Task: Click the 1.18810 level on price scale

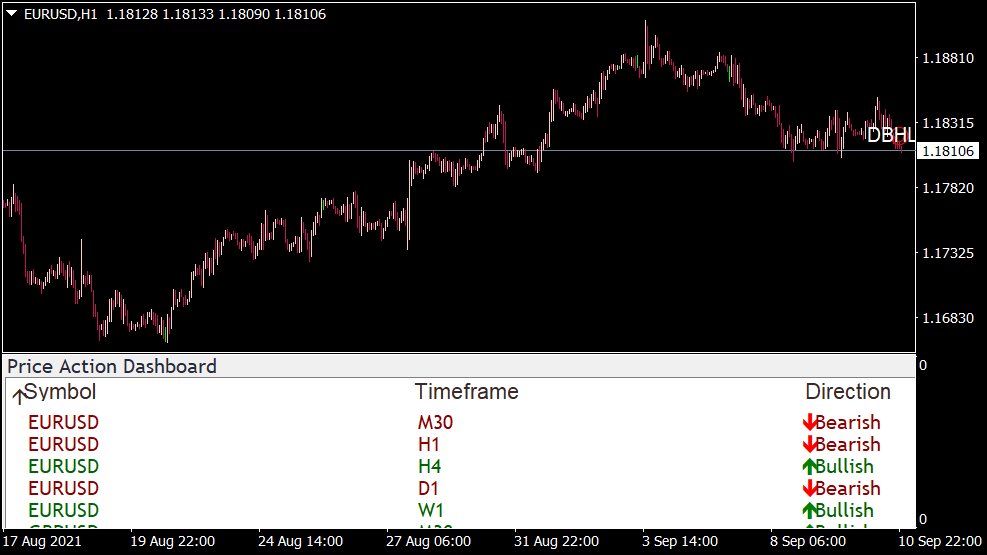Action: (x=946, y=58)
